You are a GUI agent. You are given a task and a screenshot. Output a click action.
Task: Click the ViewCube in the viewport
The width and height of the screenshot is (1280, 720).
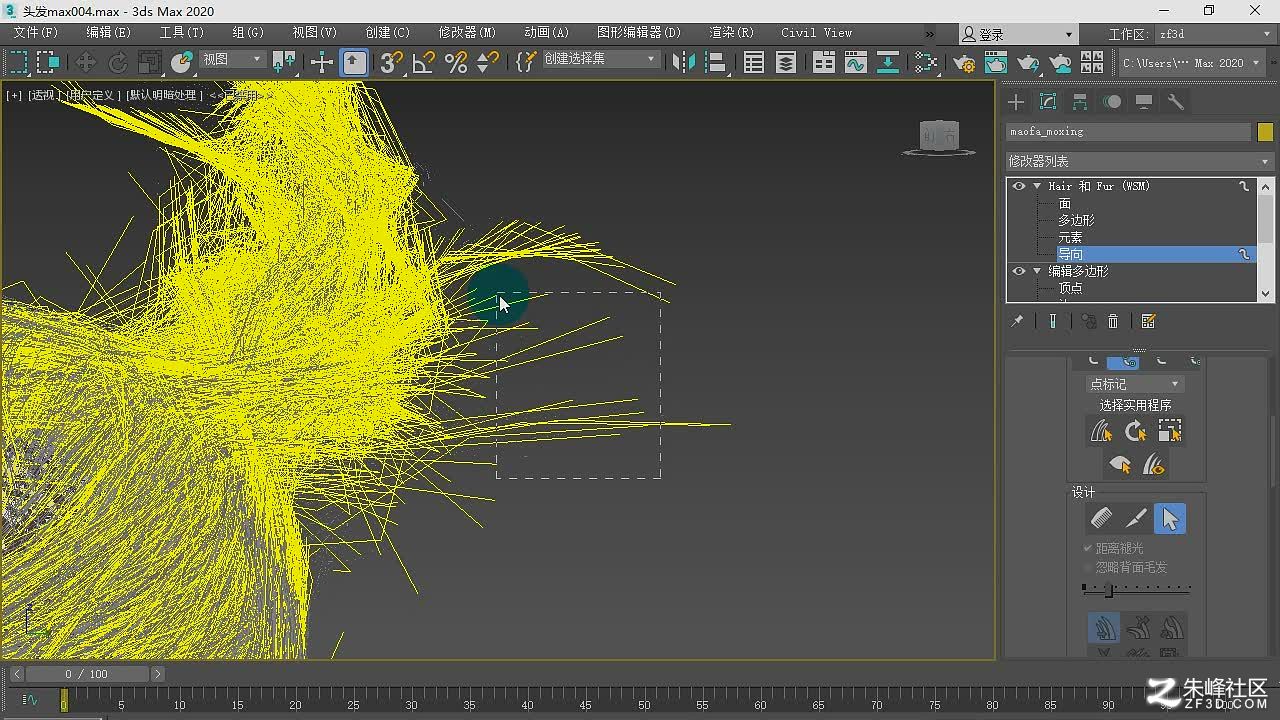pos(939,137)
